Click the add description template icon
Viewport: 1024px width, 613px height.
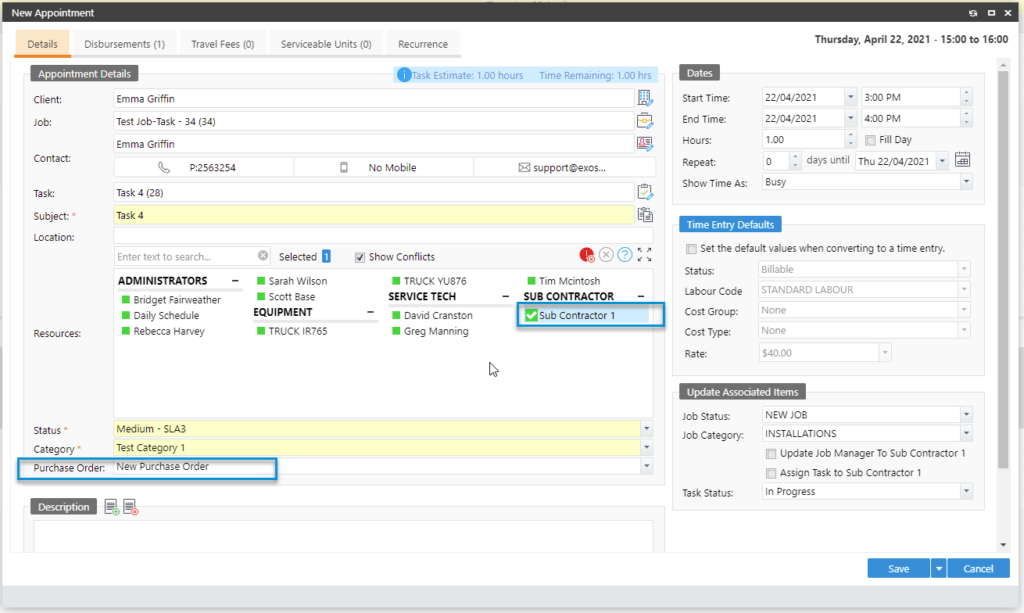[112, 507]
